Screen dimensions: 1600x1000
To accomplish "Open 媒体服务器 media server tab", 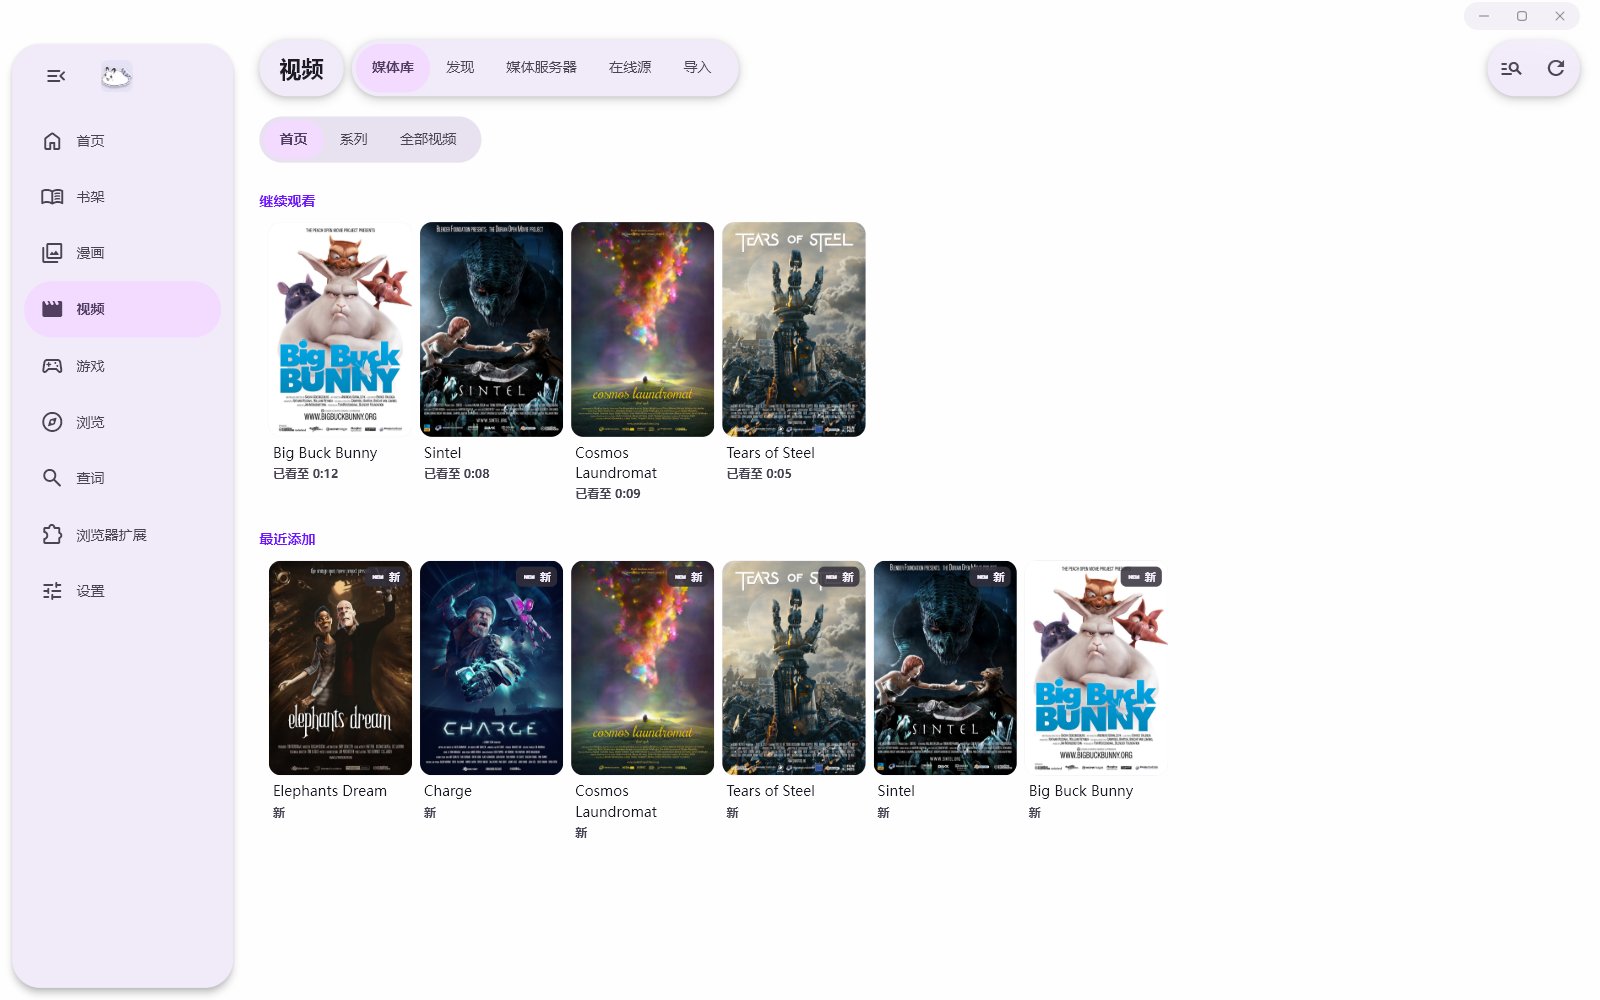I will pyautogui.click(x=541, y=68).
